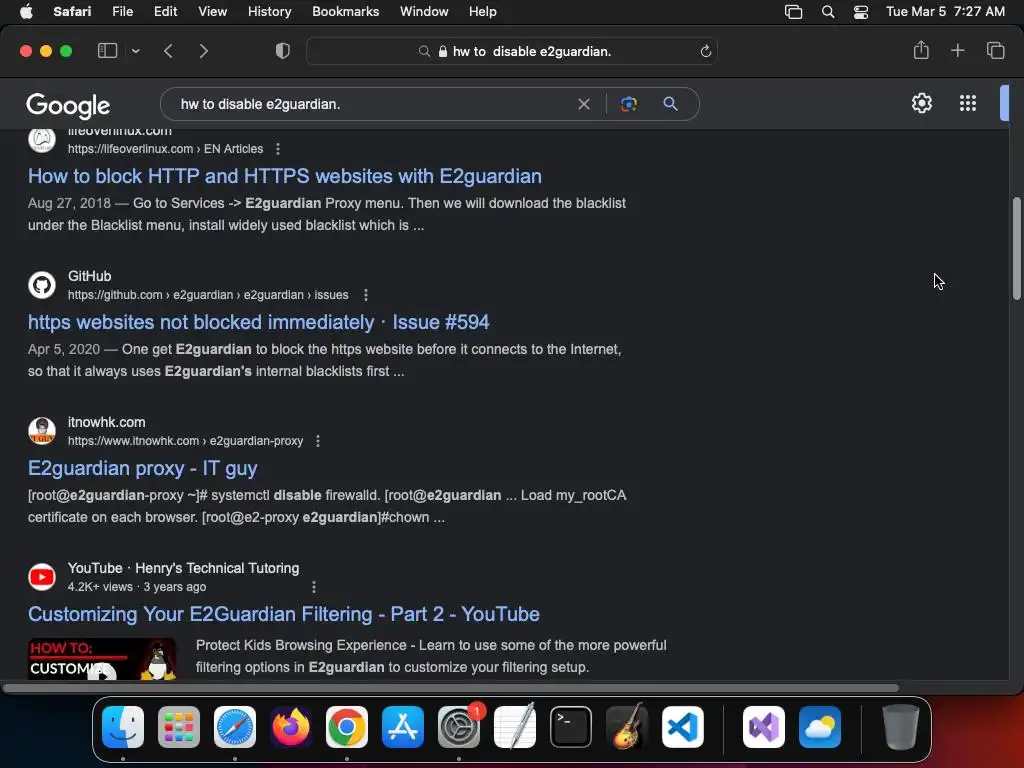This screenshot has height=768, width=1024.
Task: Go forward to the next page
Action: point(203,51)
